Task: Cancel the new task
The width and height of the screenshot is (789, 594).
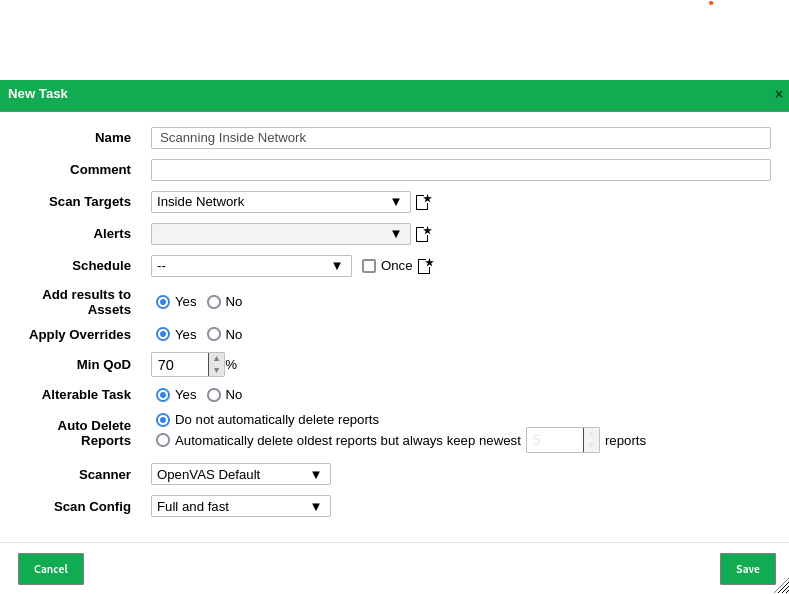Action: pos(51,569)
